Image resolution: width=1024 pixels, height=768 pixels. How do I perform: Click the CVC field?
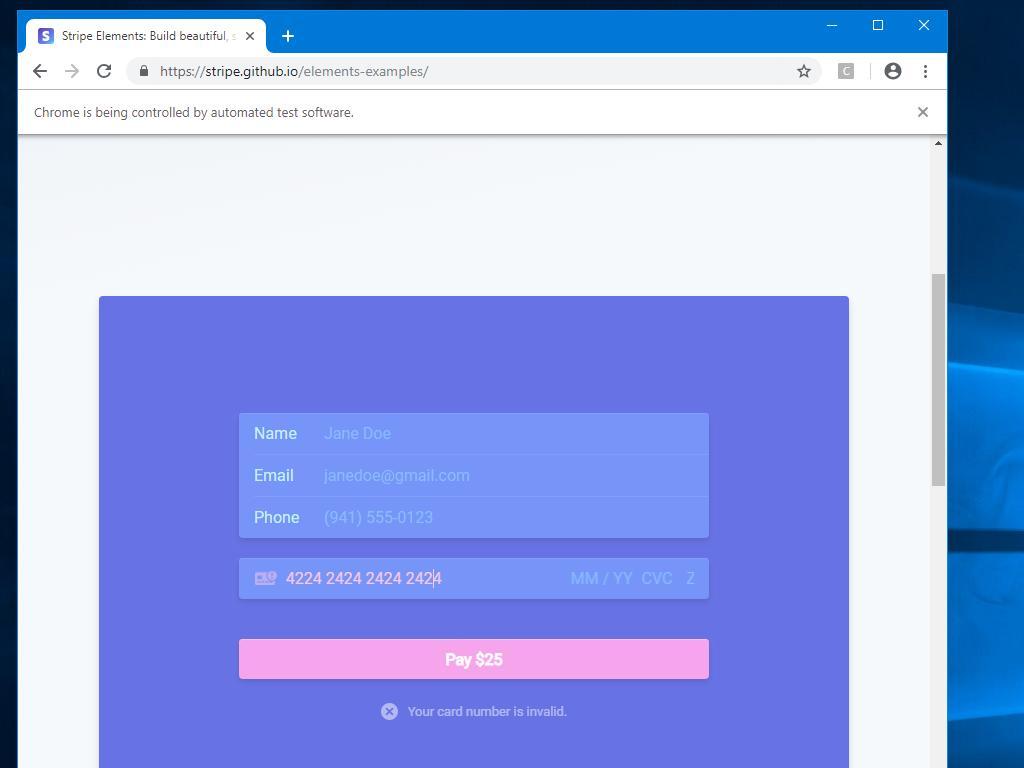coord(657,578)
